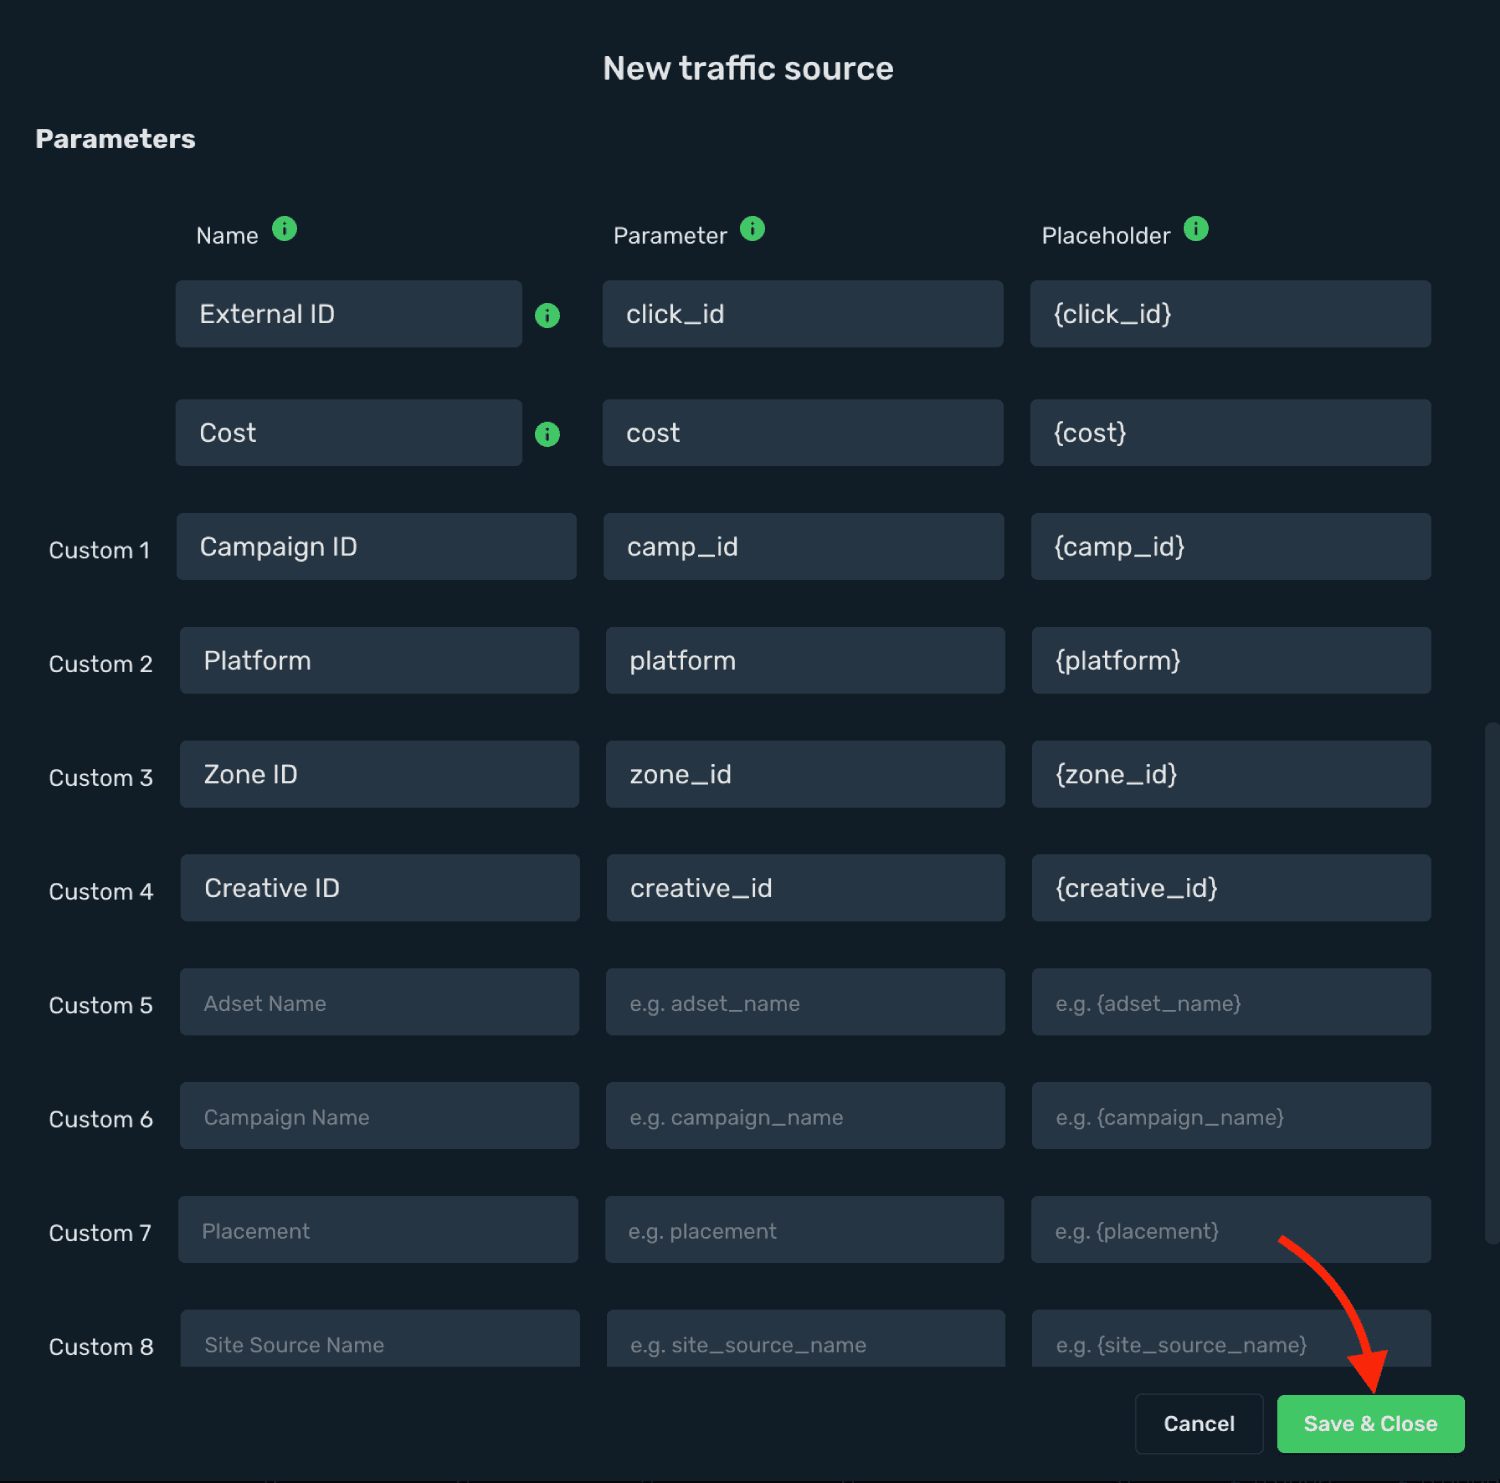Edit the click_id parameter field
1500x1483 pixels.
point(803,314)
